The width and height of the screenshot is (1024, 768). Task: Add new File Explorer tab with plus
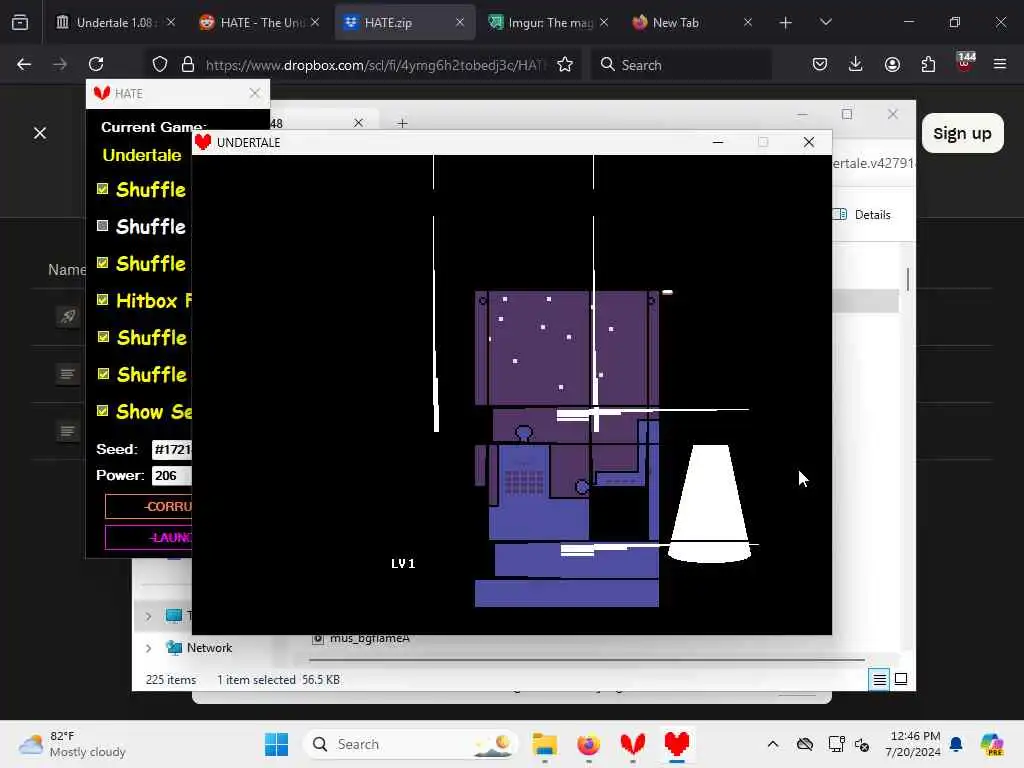coord(402,123)
